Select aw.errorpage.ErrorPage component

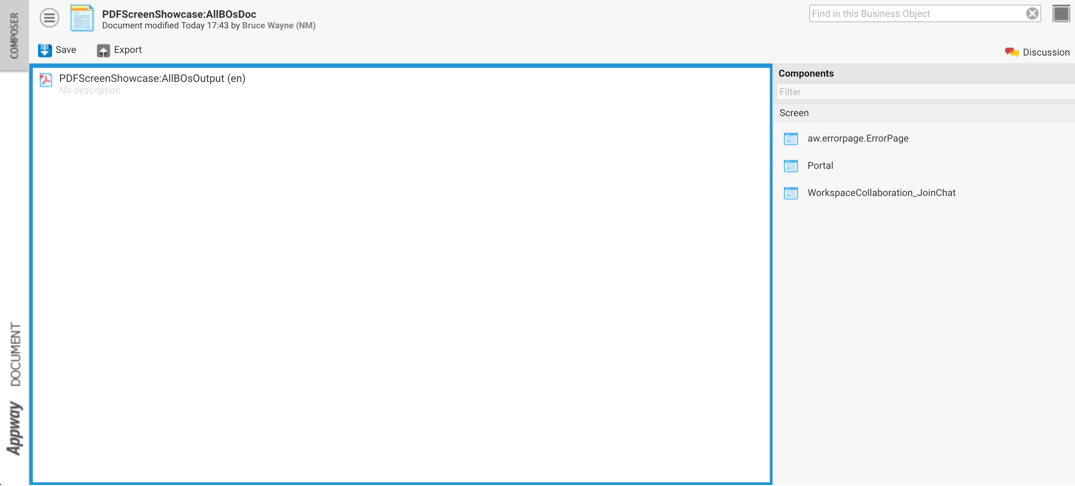(858, 138)
